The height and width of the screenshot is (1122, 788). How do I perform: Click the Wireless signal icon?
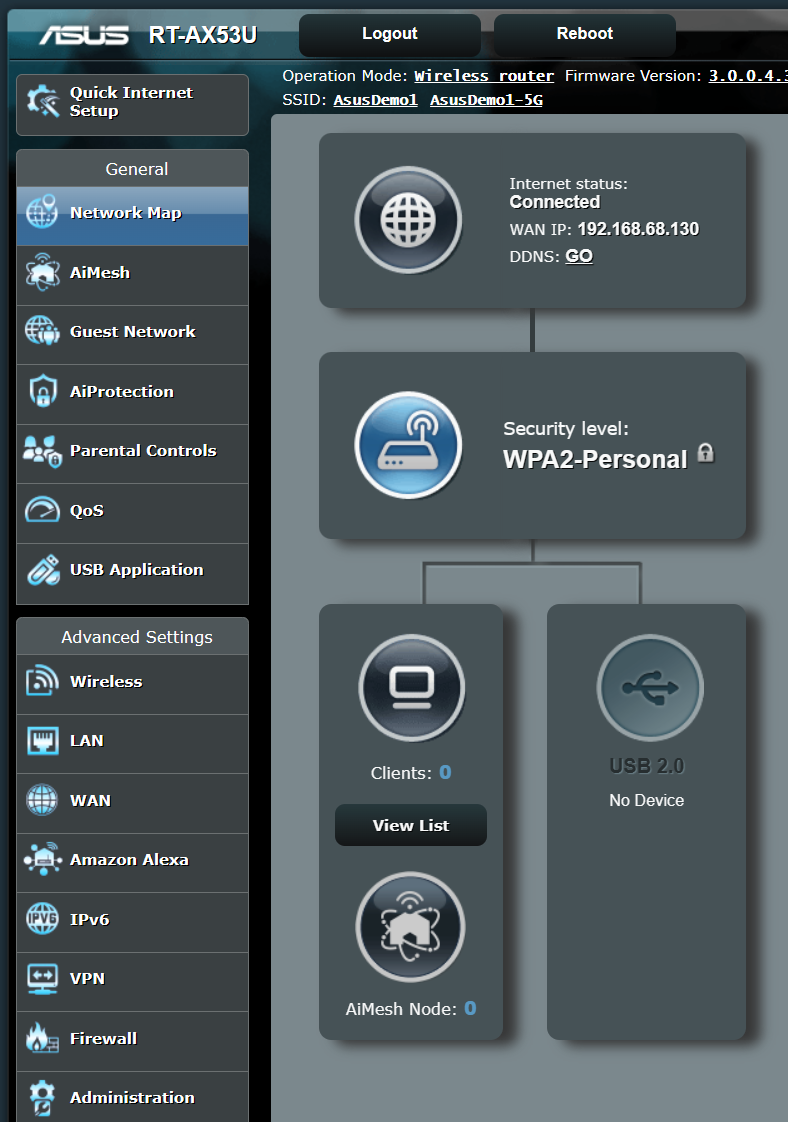(x=42, y=680)
